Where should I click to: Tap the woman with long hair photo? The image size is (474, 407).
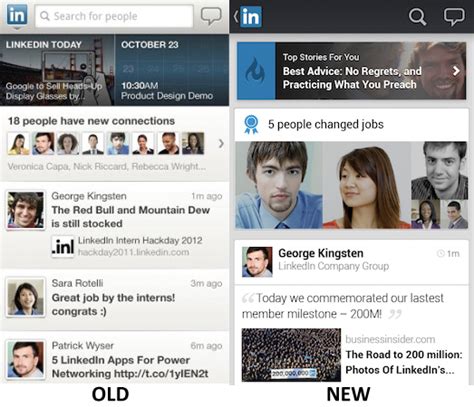367,185
